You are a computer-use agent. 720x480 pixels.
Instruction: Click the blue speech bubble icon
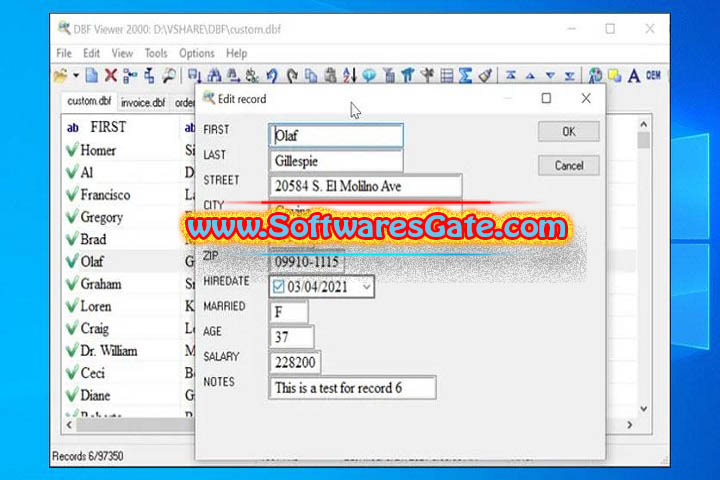(x=369, y=75)
